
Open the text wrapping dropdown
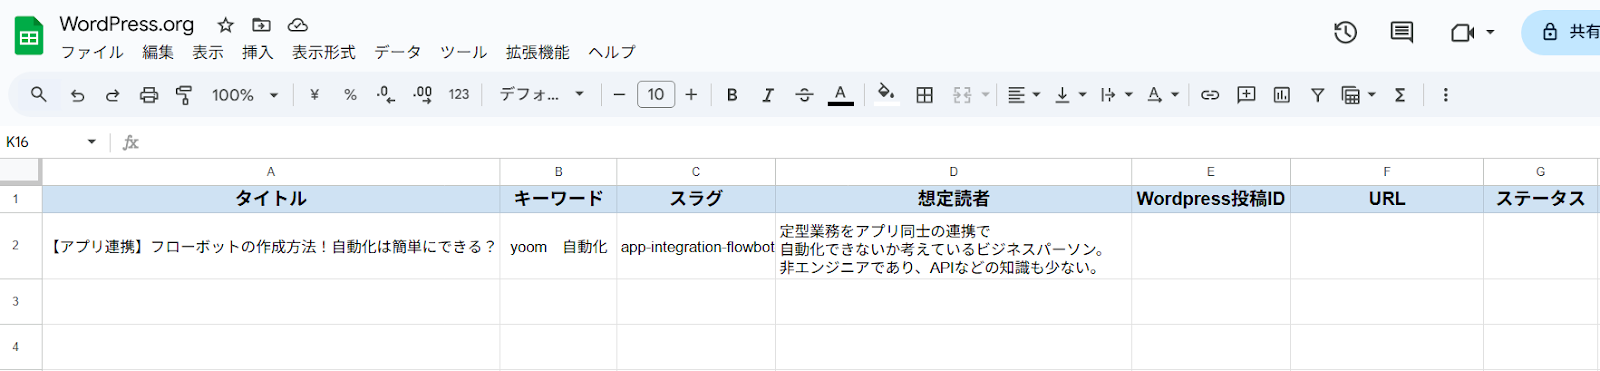click(x=1116, y=95)
